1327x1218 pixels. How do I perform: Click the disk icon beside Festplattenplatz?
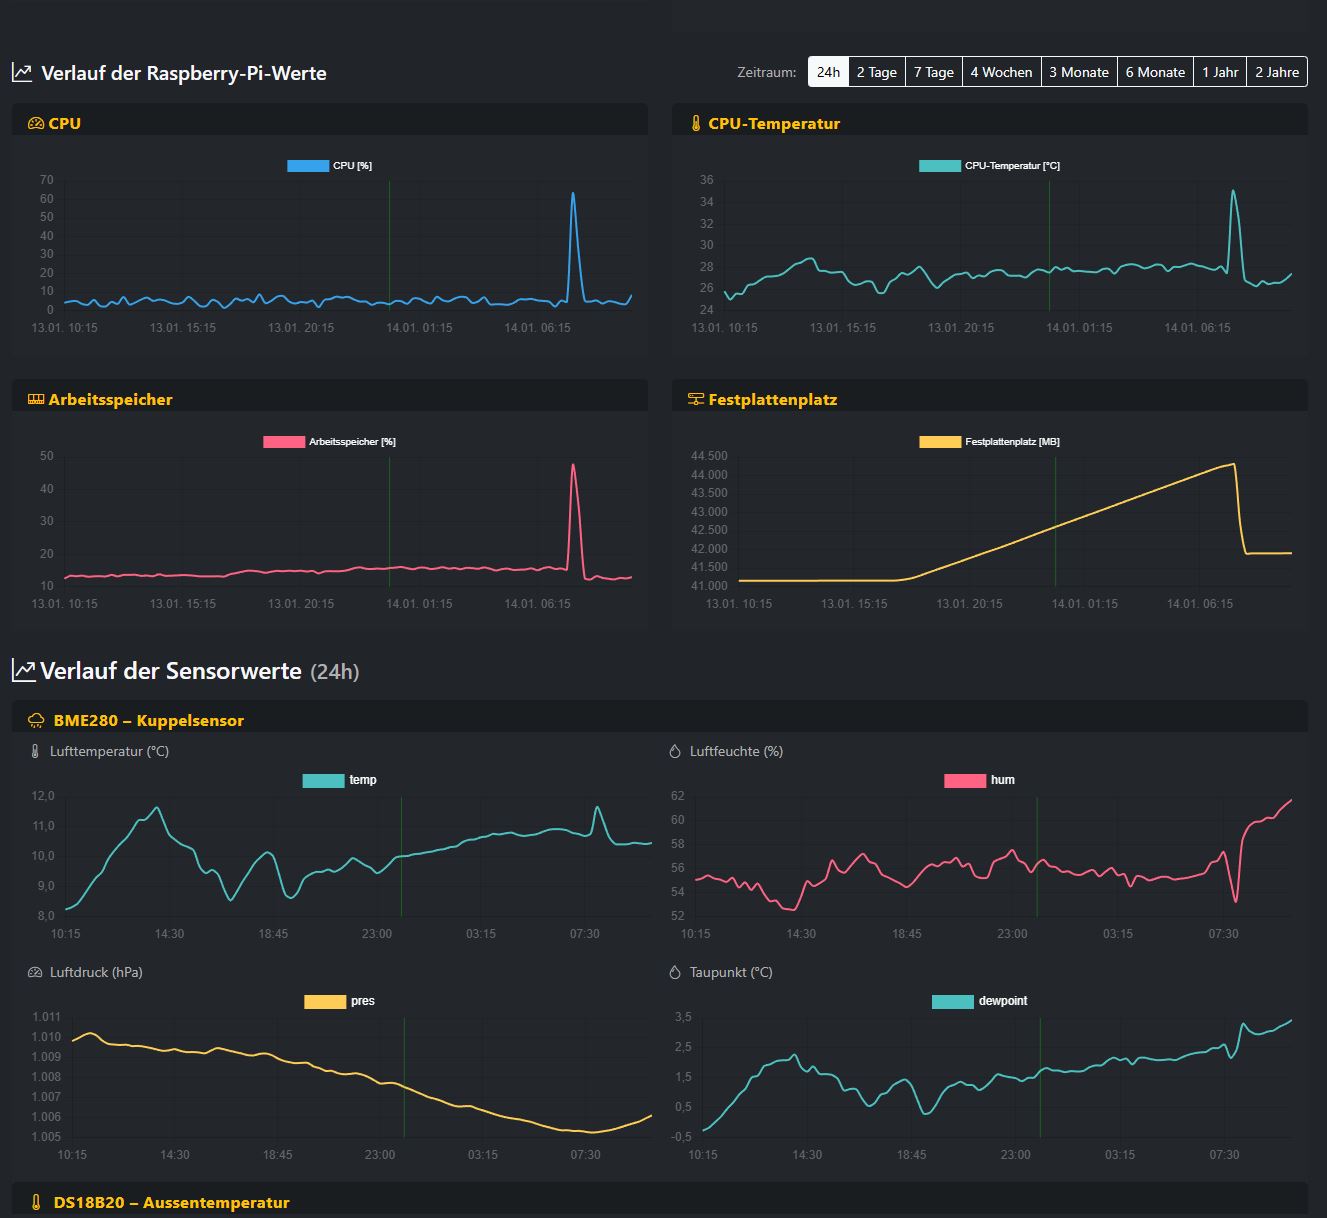tap(696, 400)
